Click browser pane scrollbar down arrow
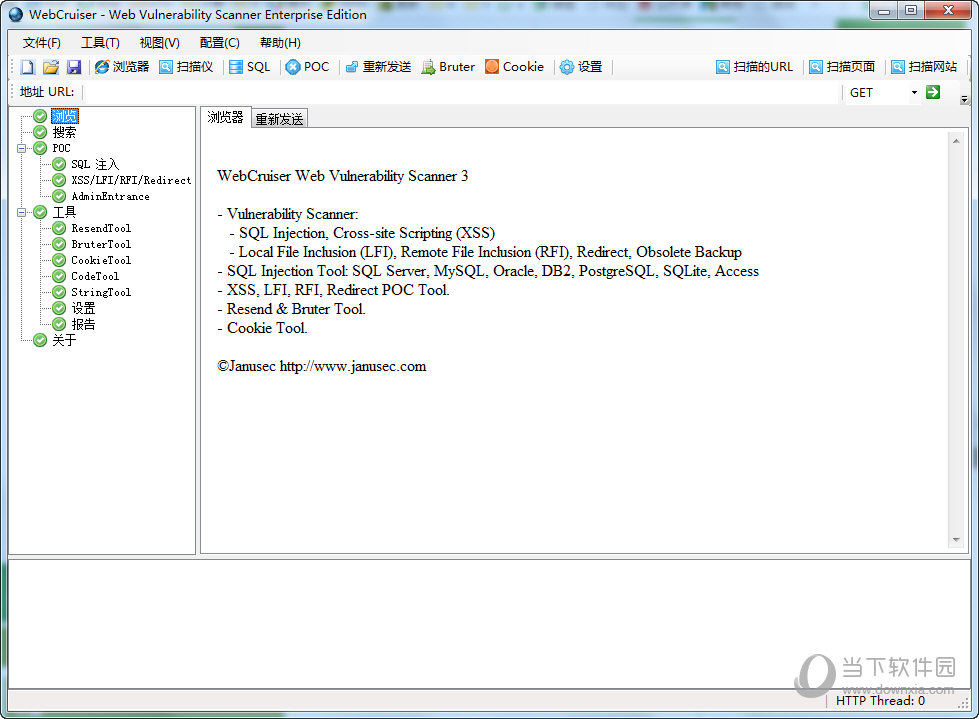979x719 pixels. pyautogui.click(x=956, y=540)
